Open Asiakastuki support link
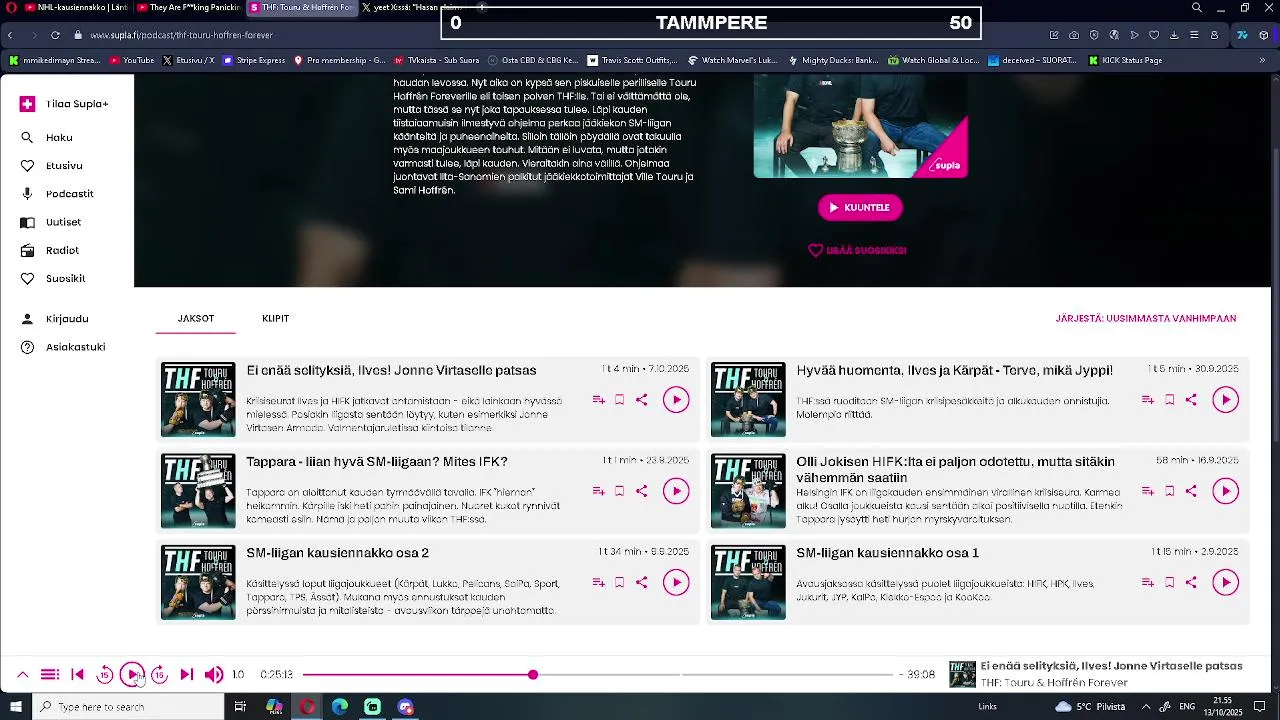Screen dimensions: 1280x720 pos(63,347)
